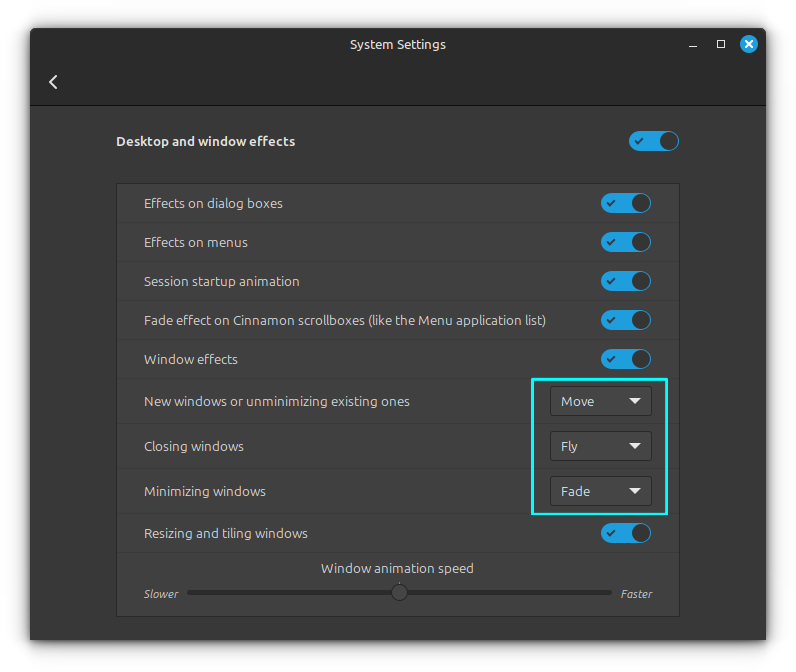Toggle Desktop and window effects master switch
The height and width of the screenshot is (672, 796).
[654, 141]
